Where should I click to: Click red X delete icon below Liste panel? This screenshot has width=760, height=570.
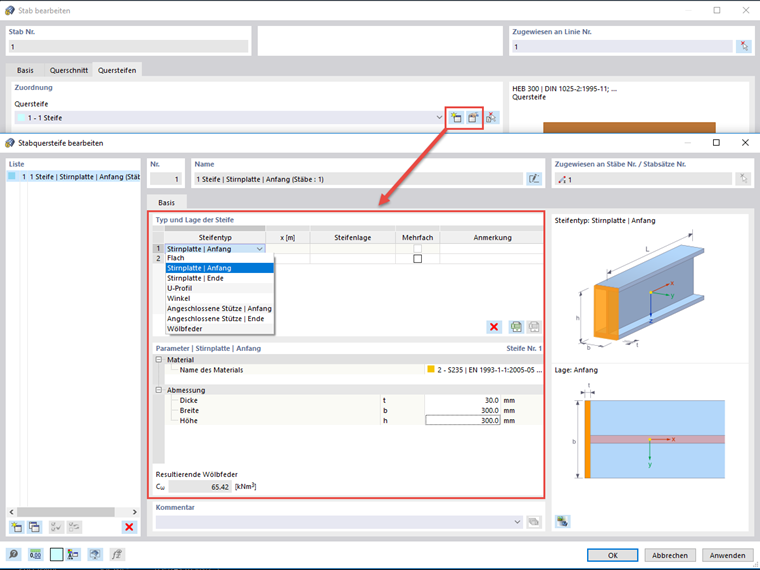tap(129, 527)
